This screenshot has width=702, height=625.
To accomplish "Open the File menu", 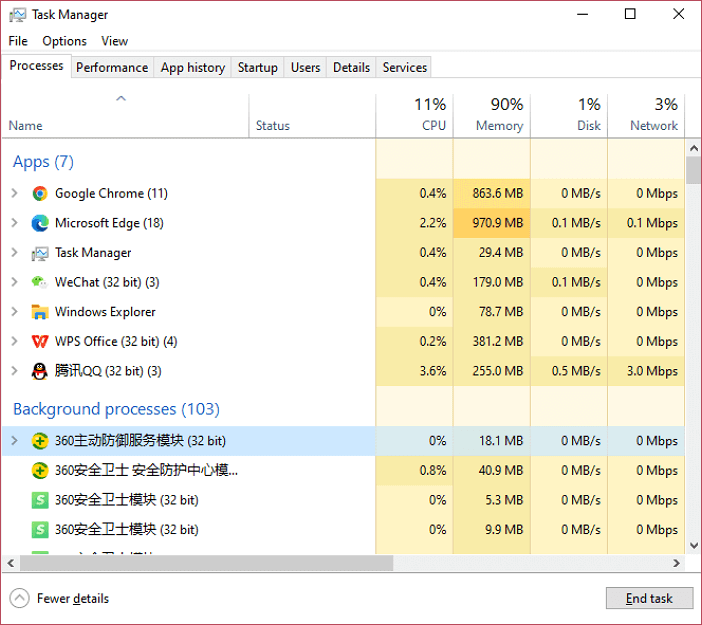I will pyautogui.click(x=18, y=41).
